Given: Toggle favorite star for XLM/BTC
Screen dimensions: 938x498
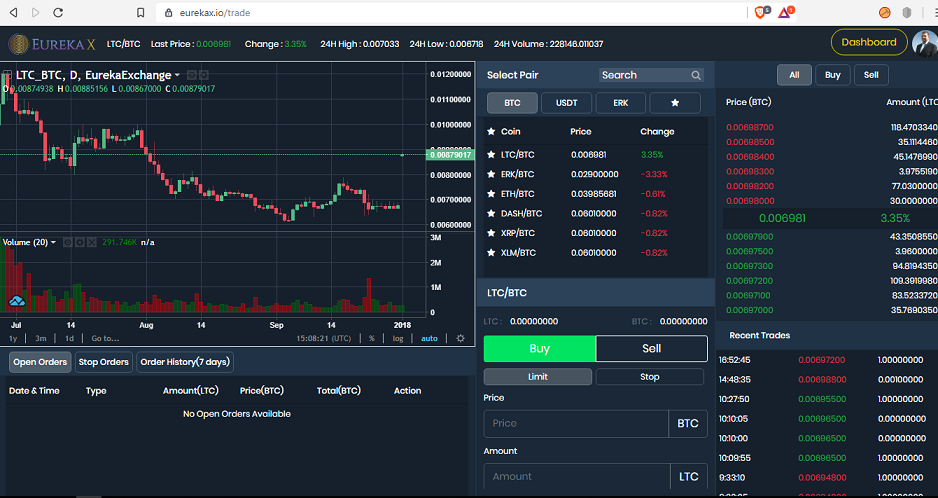Looking at the screenshot, I should [491, 253].
